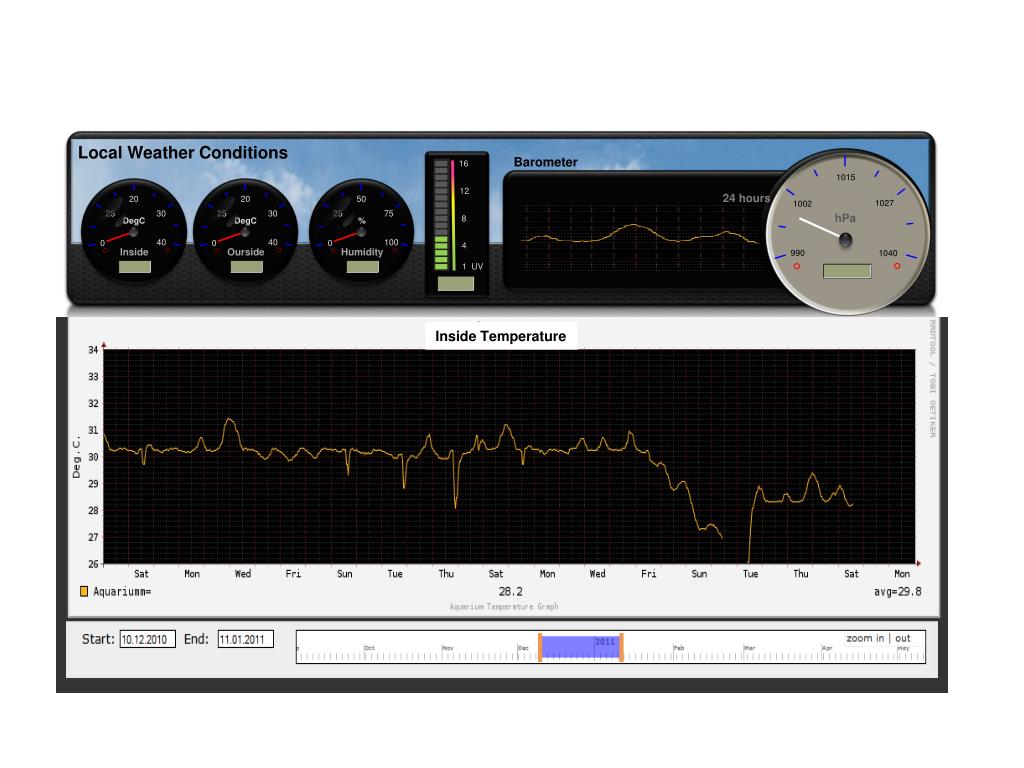
Task: Click the Humidity percentage gauge
Action: click(361, 232)
